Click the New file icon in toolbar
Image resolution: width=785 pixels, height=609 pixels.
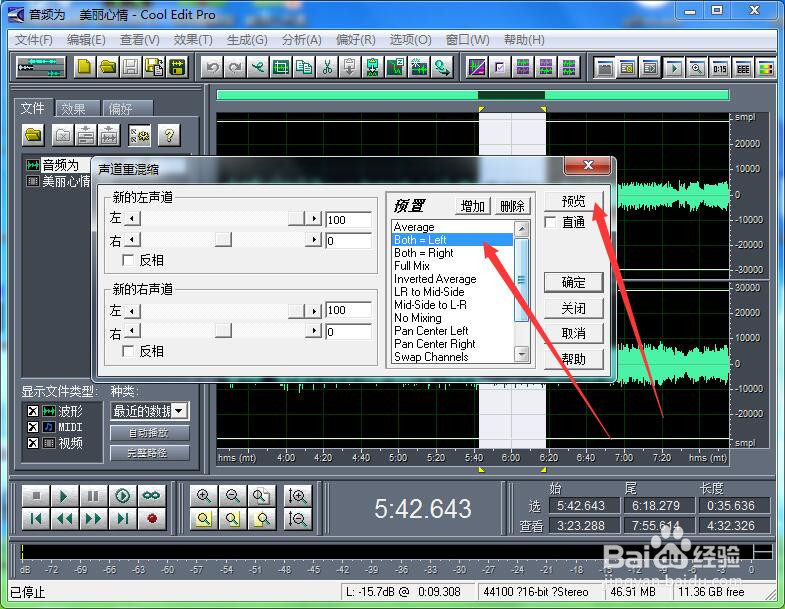click(x=85, y=67)
